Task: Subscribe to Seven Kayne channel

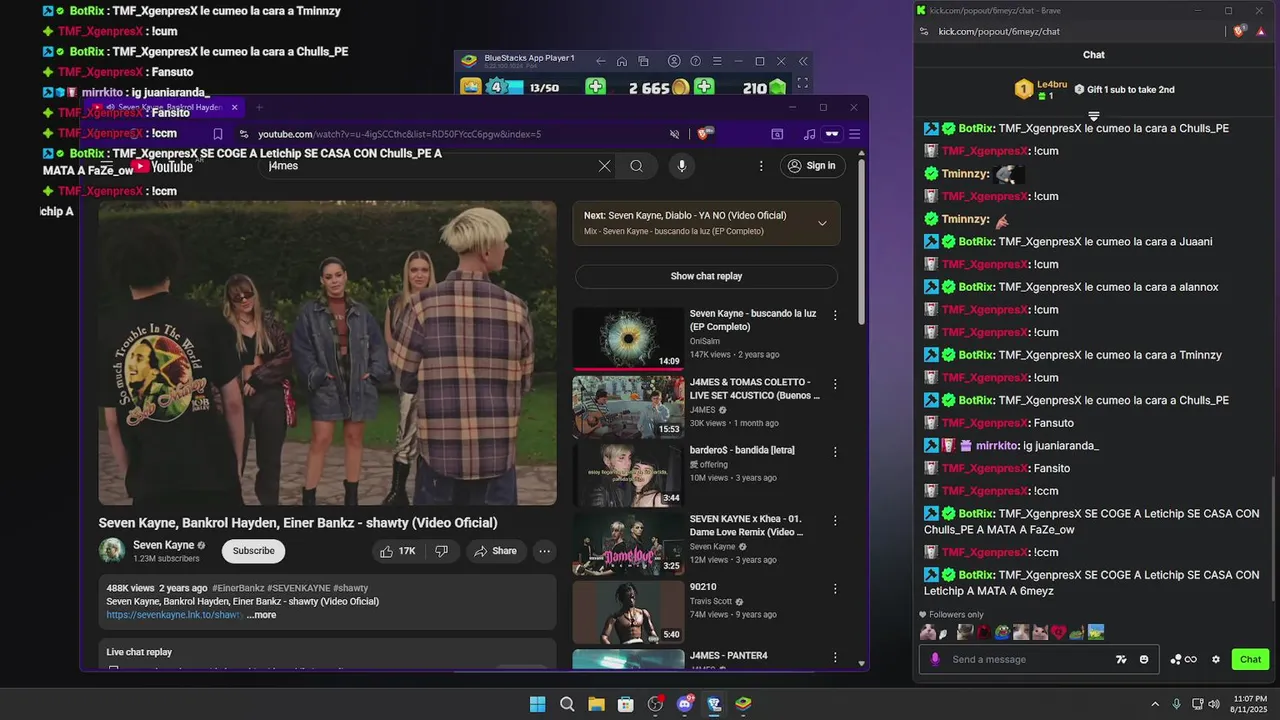Action: click(x=253, y=551)
